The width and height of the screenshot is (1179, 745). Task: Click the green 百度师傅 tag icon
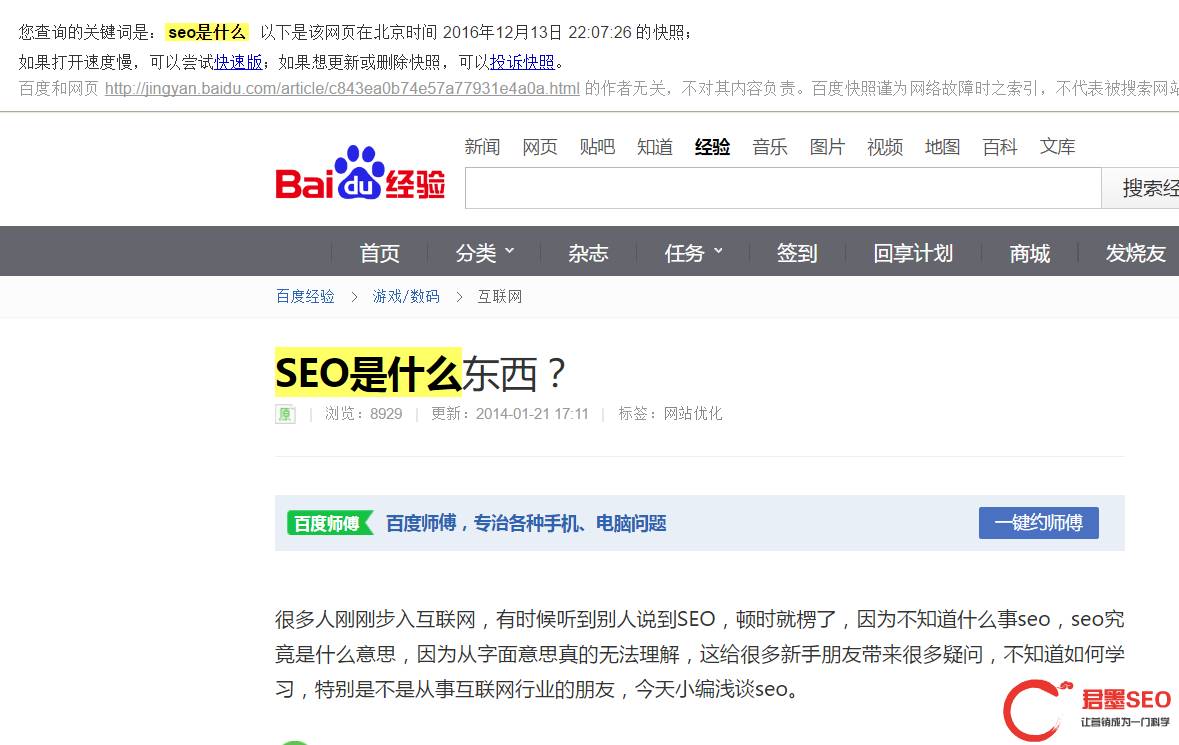coord(330,523)
